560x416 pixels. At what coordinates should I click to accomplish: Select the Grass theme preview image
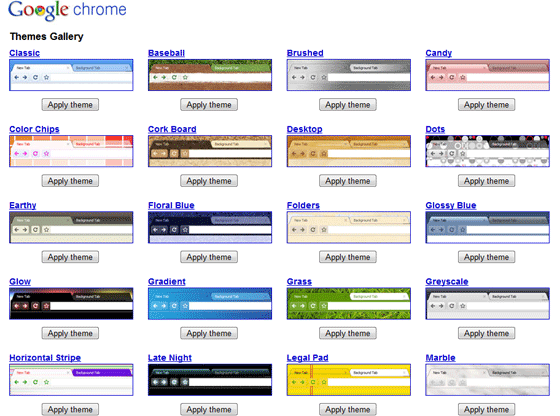[x=349, y=304]
